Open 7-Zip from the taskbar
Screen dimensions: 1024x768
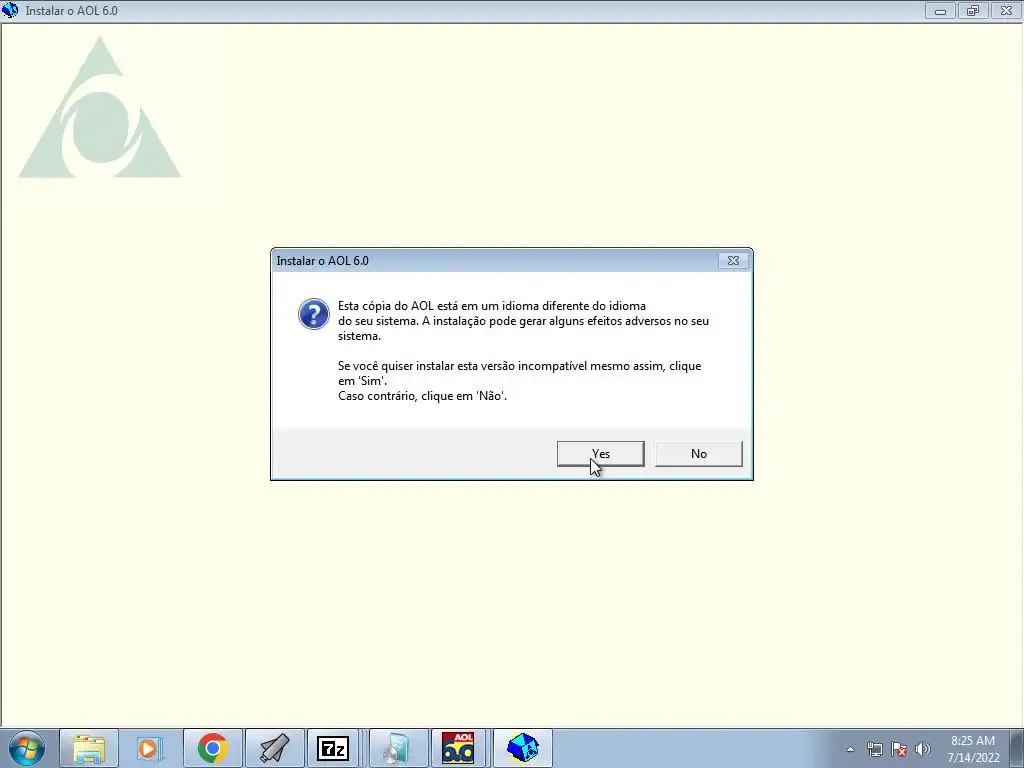[332, 748]
